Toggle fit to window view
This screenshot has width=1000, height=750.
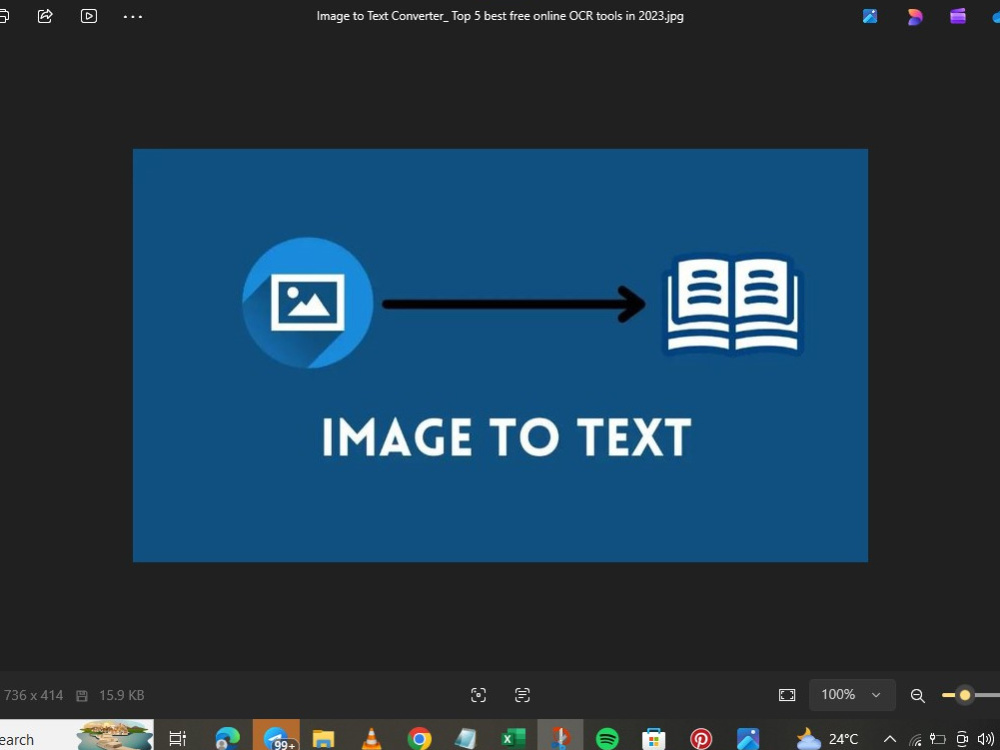pos(787,695)
